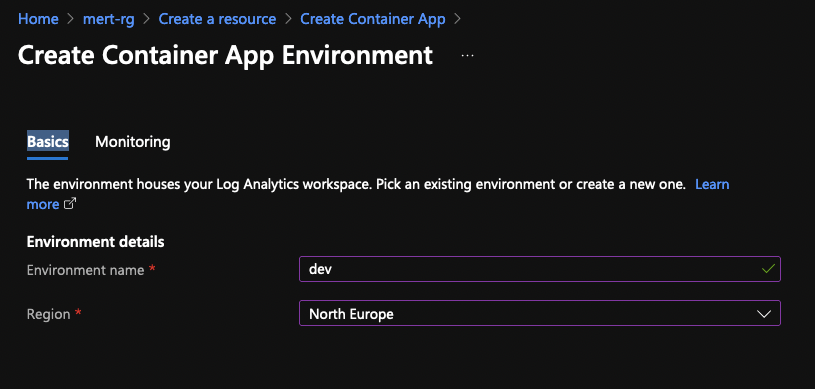Click the chevron arrow in Region field
The height and width of the screenshot is (389, 815).
pos(764,314)
